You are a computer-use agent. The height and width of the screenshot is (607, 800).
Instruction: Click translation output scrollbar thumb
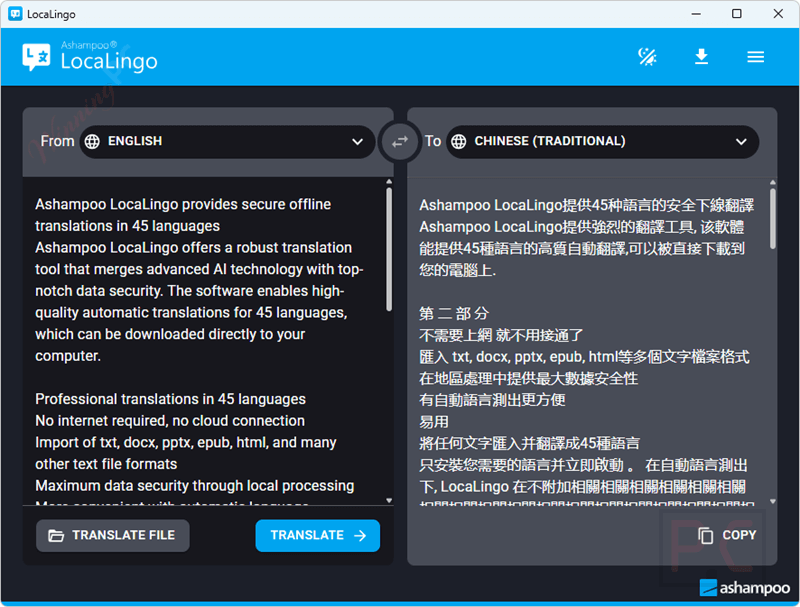[x=773, y=219]
